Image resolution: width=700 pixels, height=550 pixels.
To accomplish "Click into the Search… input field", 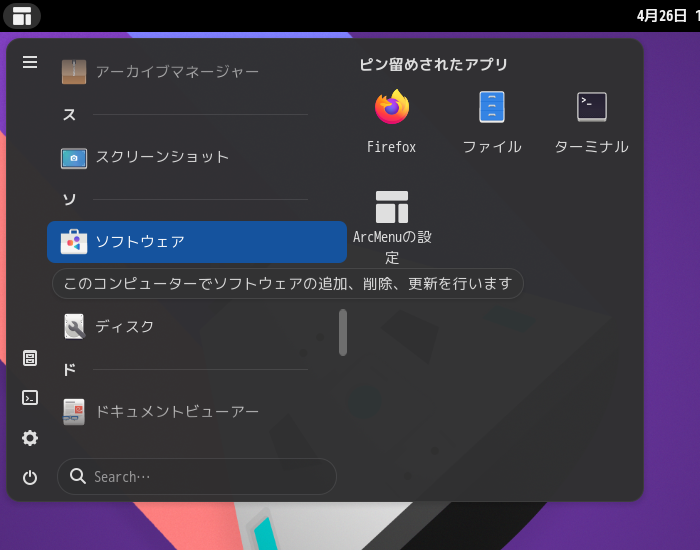I will tap(197, 476).
